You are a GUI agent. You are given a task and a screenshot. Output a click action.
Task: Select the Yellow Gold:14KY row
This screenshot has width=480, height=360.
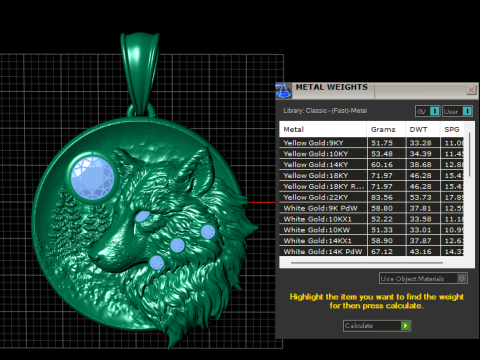[x=371, y=165]
